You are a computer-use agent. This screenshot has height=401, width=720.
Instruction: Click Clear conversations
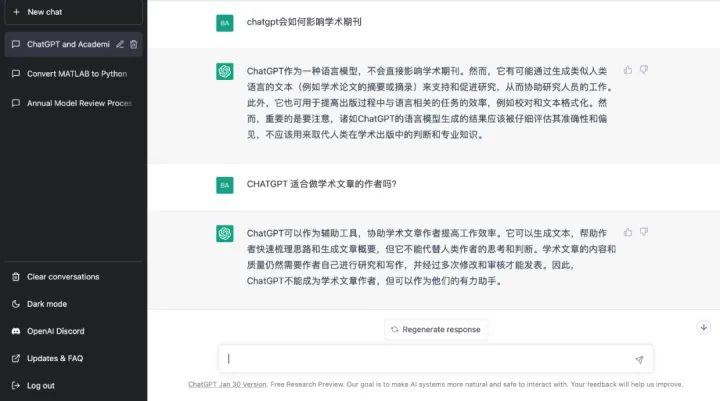click(x=73, y=277)
